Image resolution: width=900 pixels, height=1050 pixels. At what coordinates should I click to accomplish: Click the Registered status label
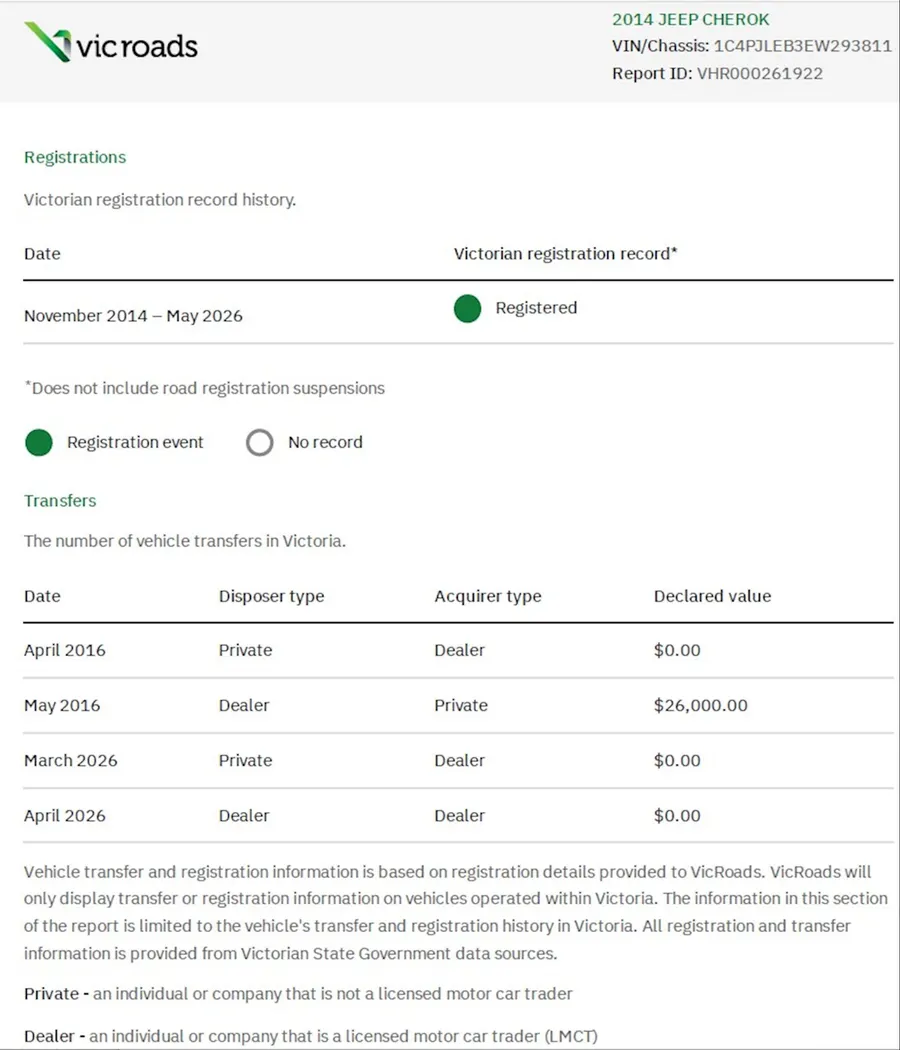536,308
